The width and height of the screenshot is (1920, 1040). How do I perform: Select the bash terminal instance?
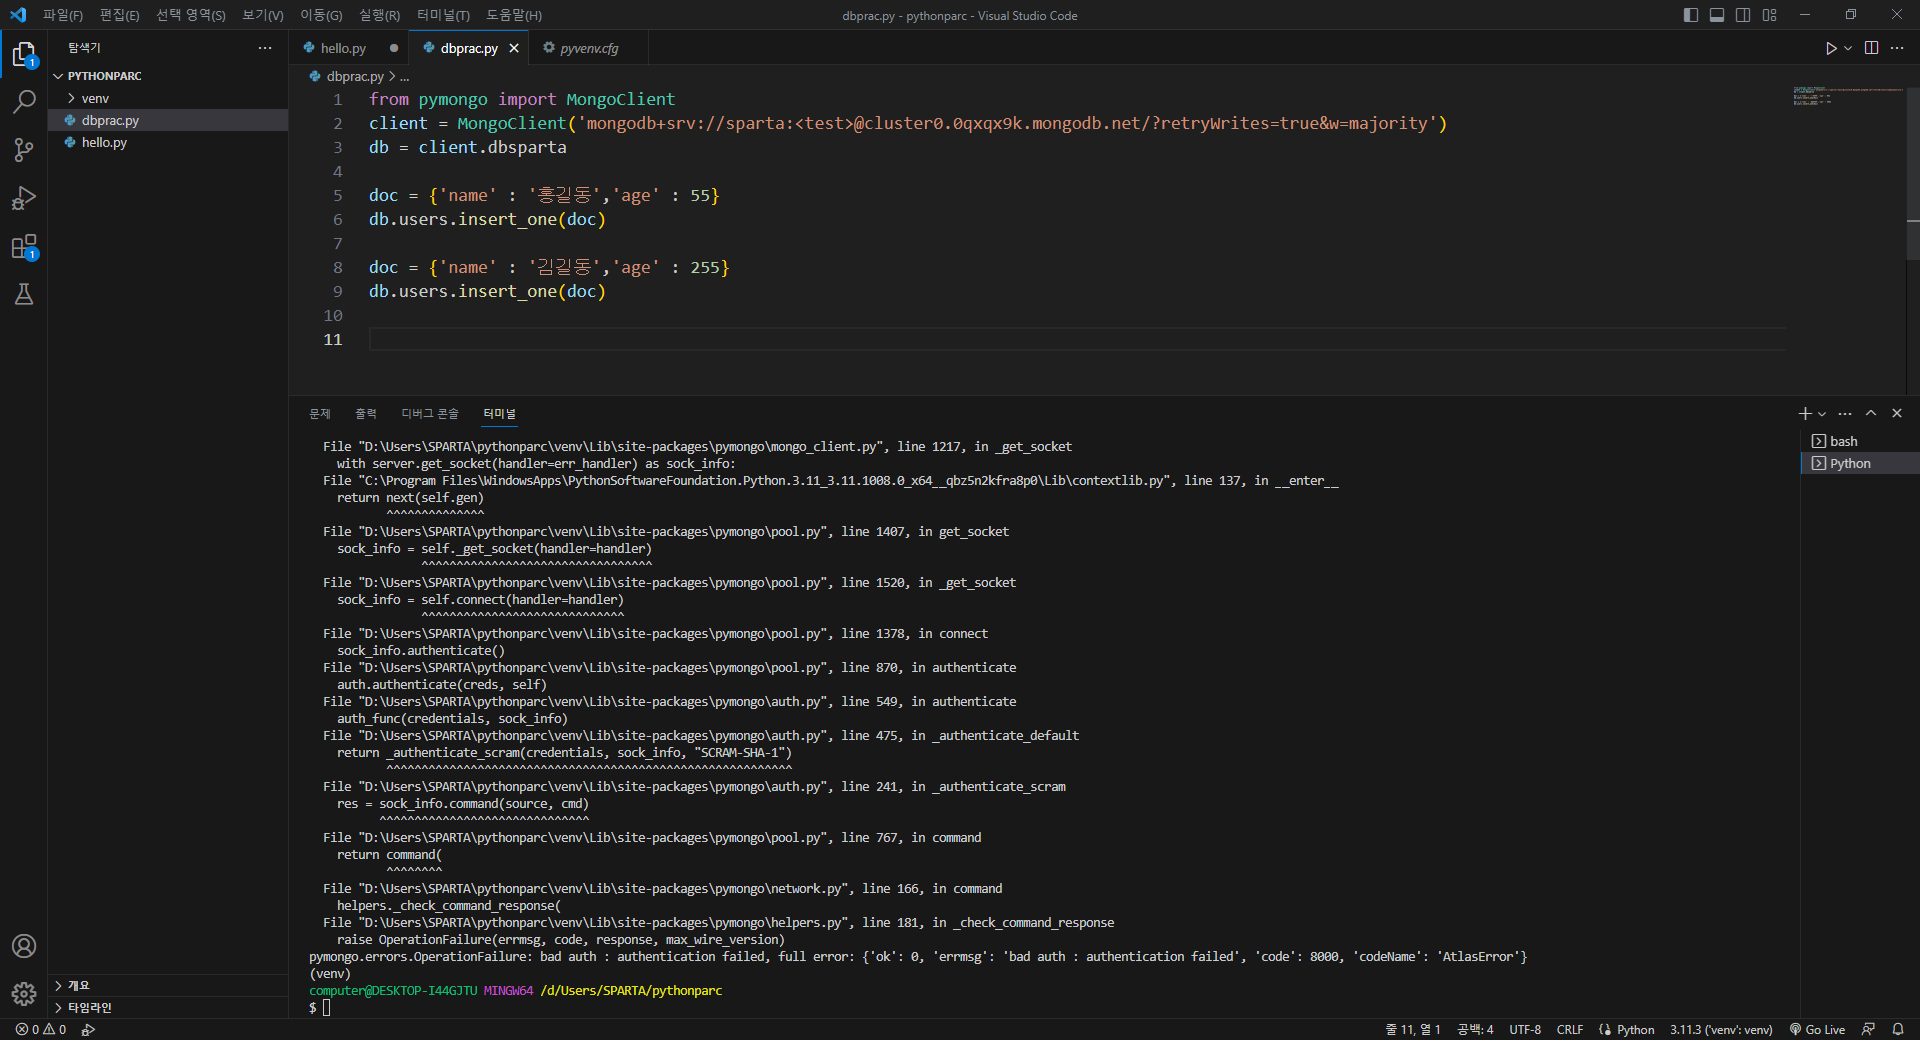[x=1860, y=441]
